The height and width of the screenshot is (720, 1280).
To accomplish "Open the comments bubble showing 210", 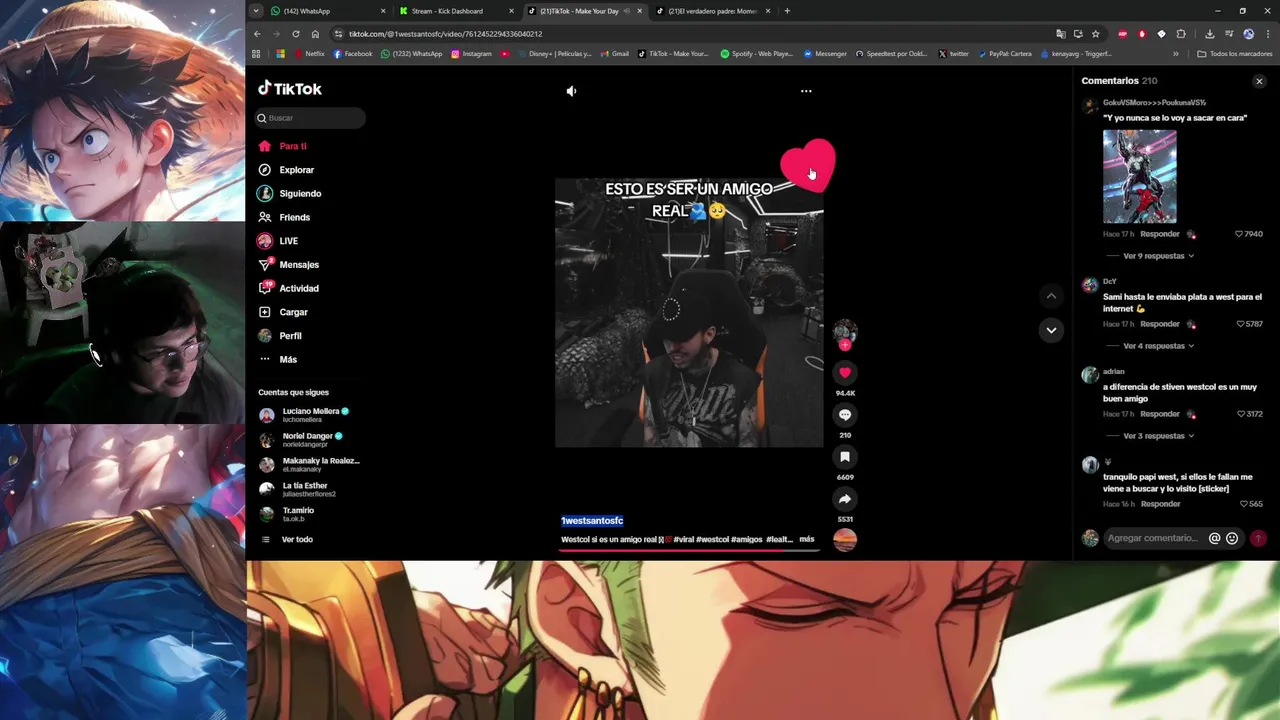I will click(845, 414).
